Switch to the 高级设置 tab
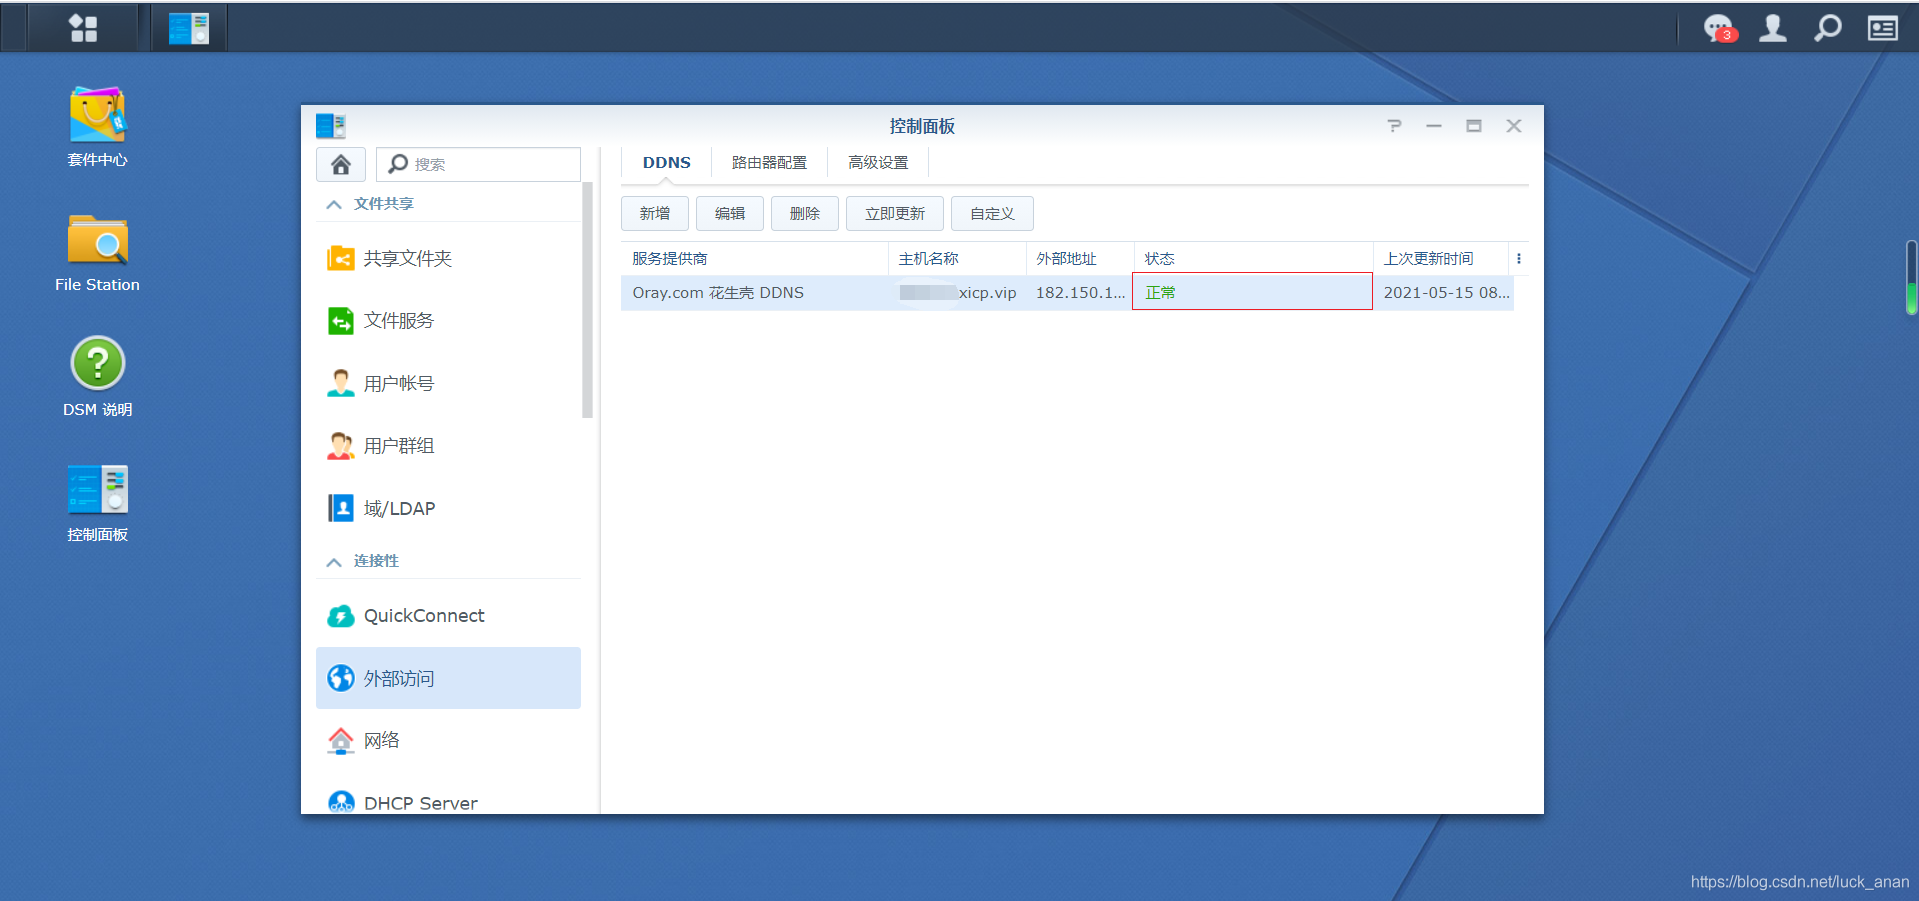 [x=877, y=163]
